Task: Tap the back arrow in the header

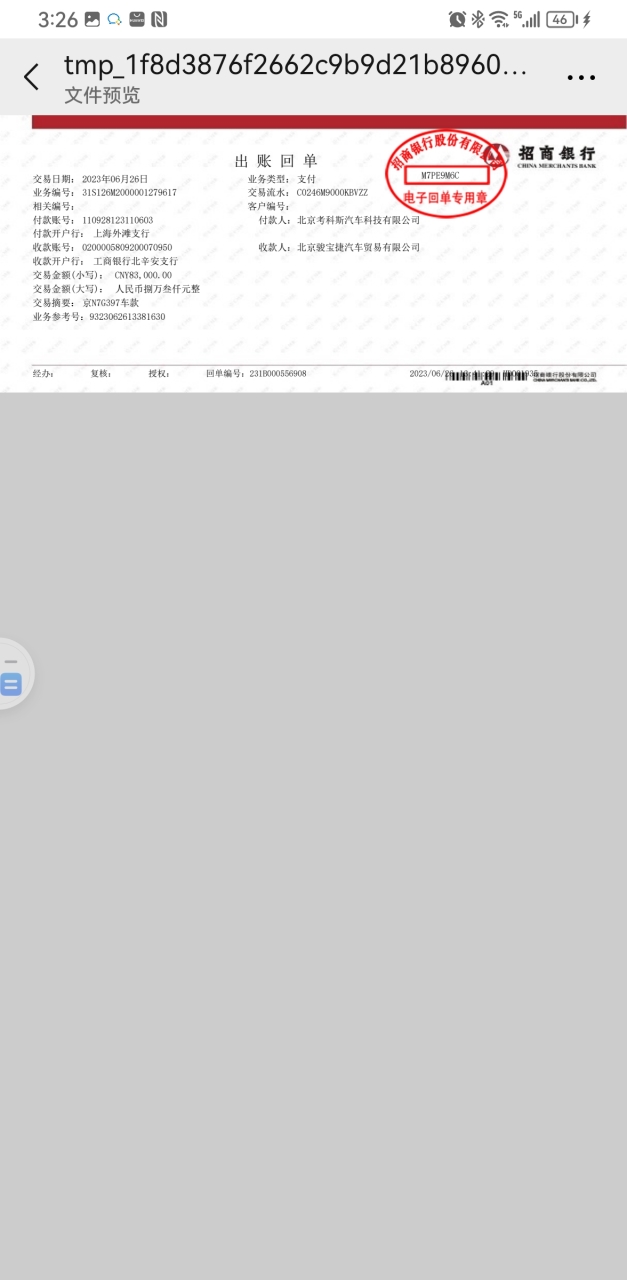Action: click(x=32, y=77)
